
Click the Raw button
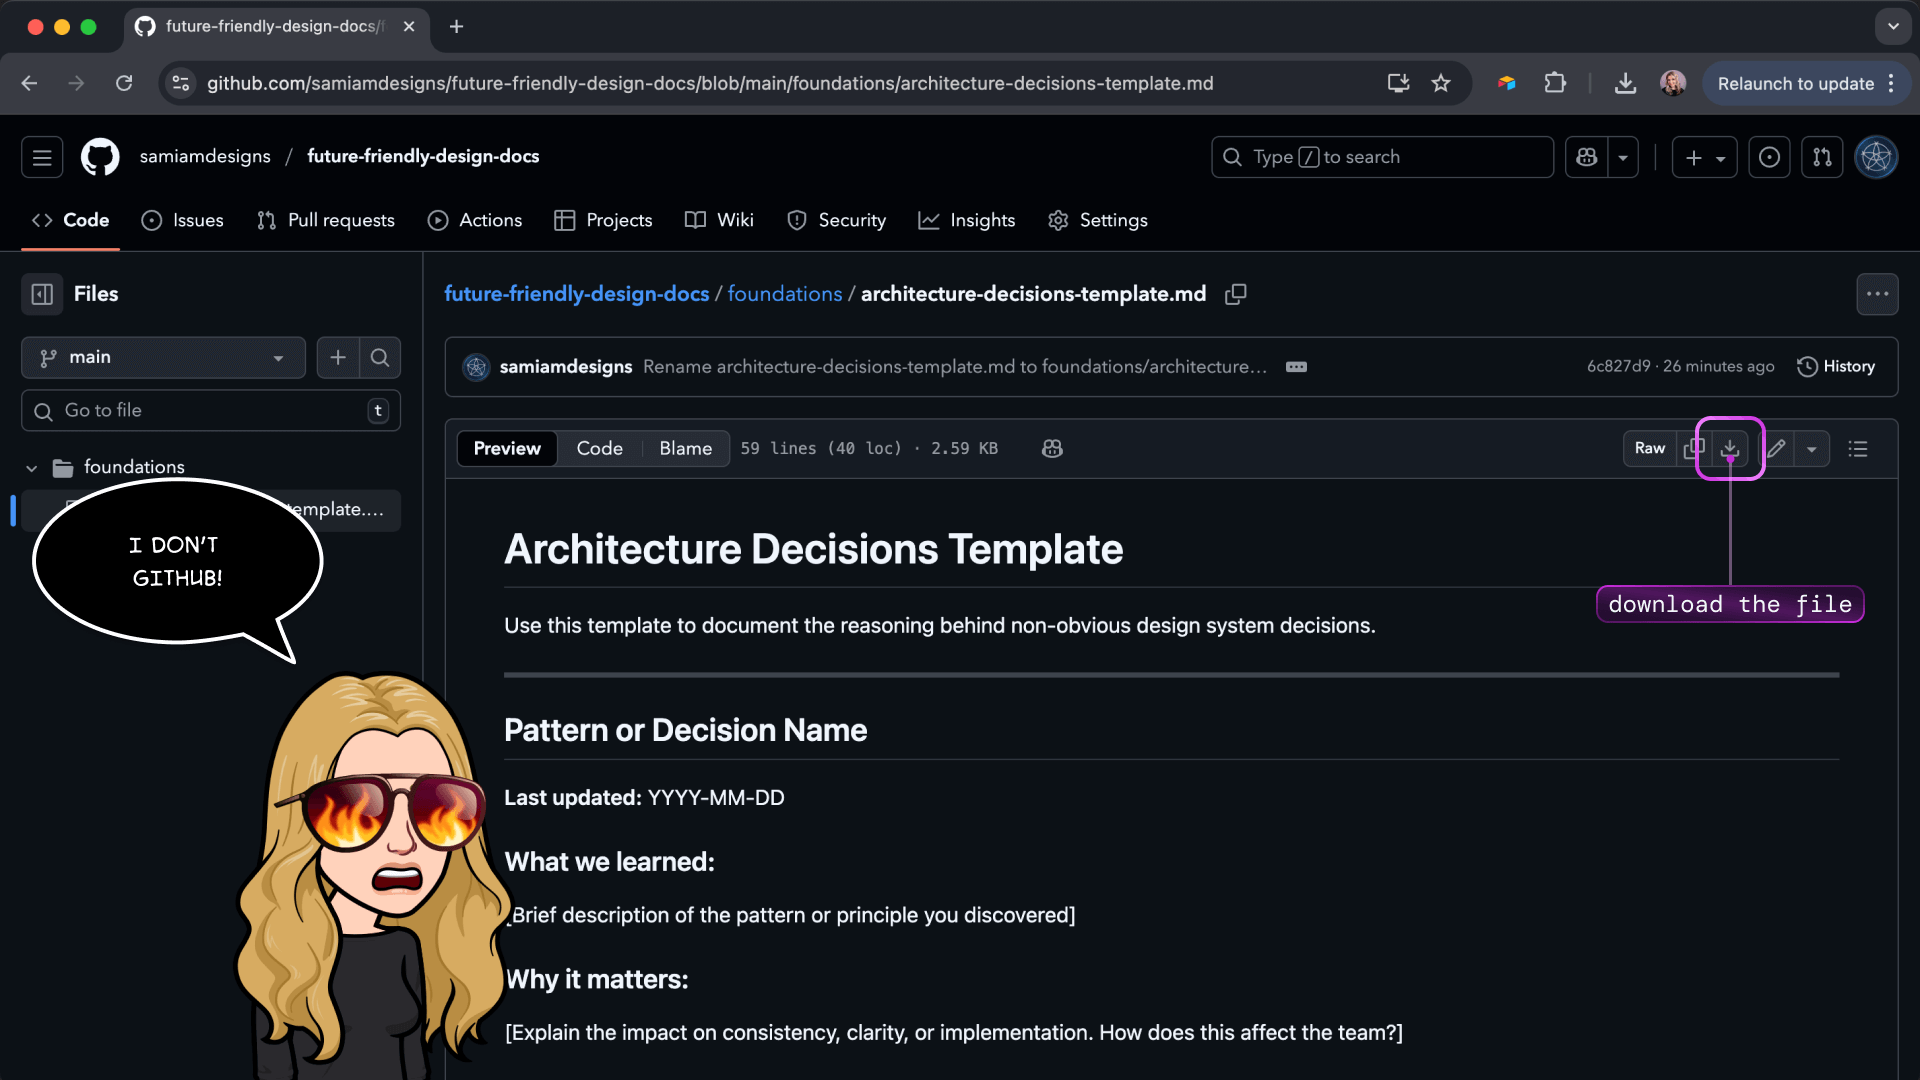1649,449
